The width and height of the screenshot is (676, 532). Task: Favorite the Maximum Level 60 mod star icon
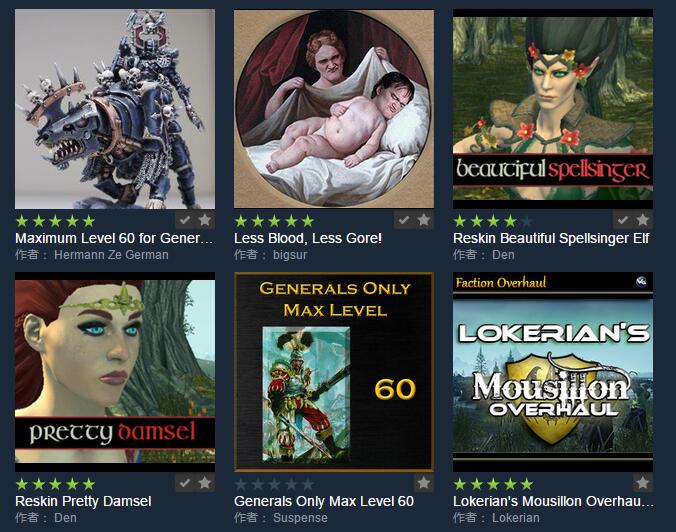click(x=205, y=220)
